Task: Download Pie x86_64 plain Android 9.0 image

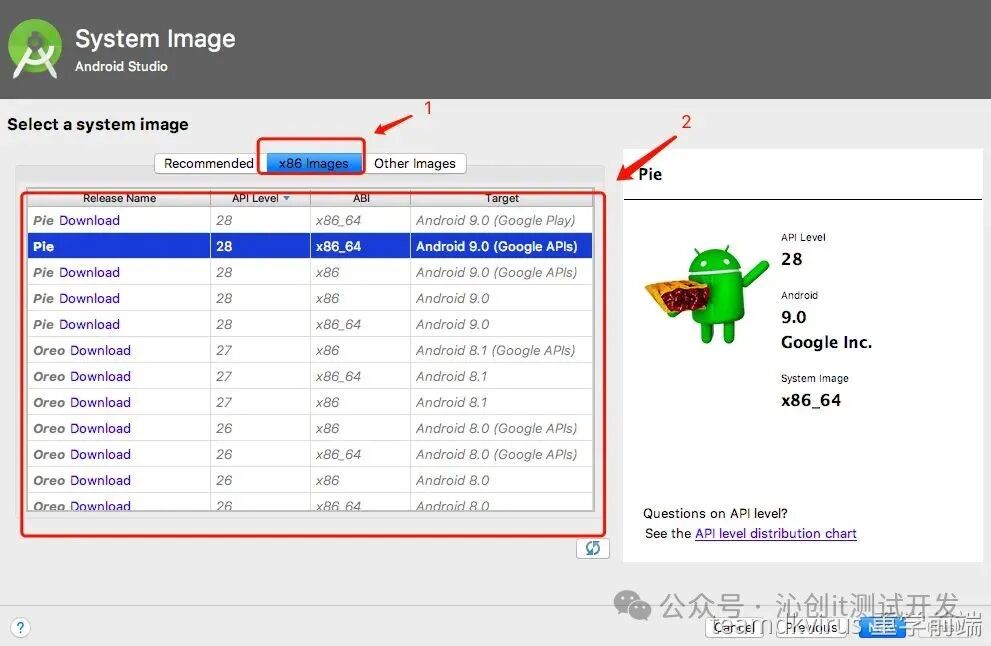Action: tap(89, 324)
